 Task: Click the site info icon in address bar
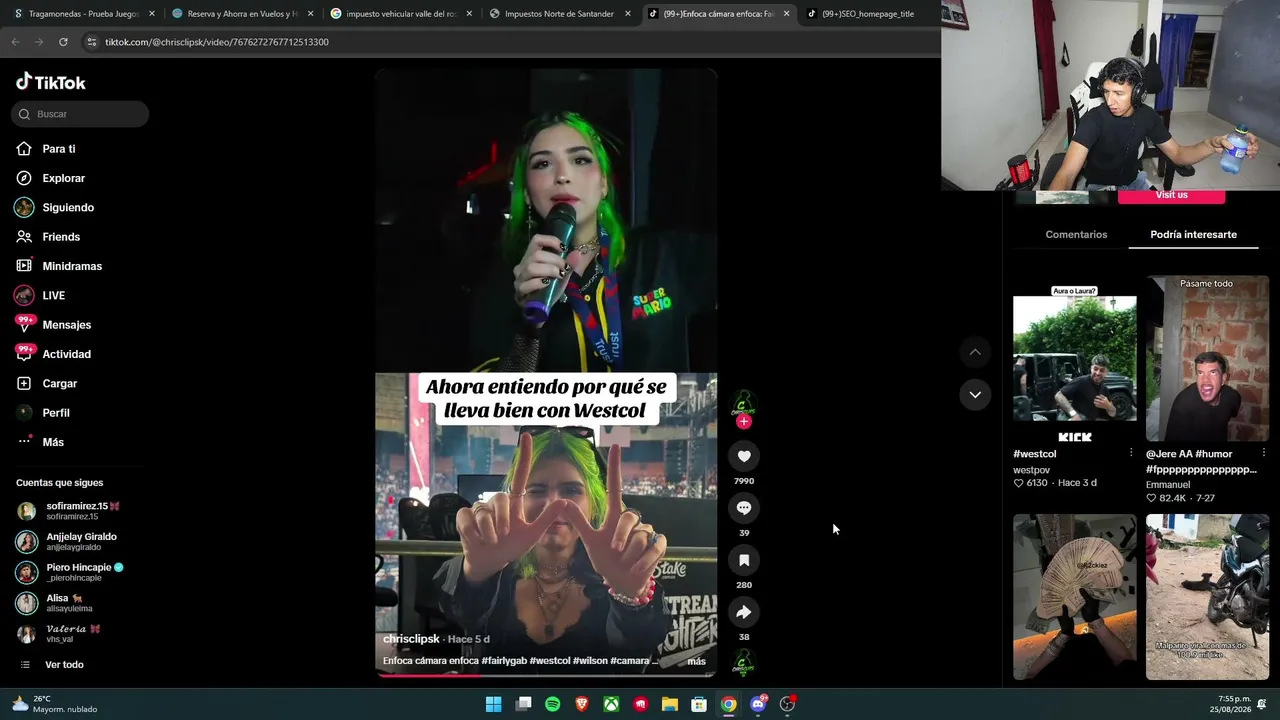click(x=92, y=42)
